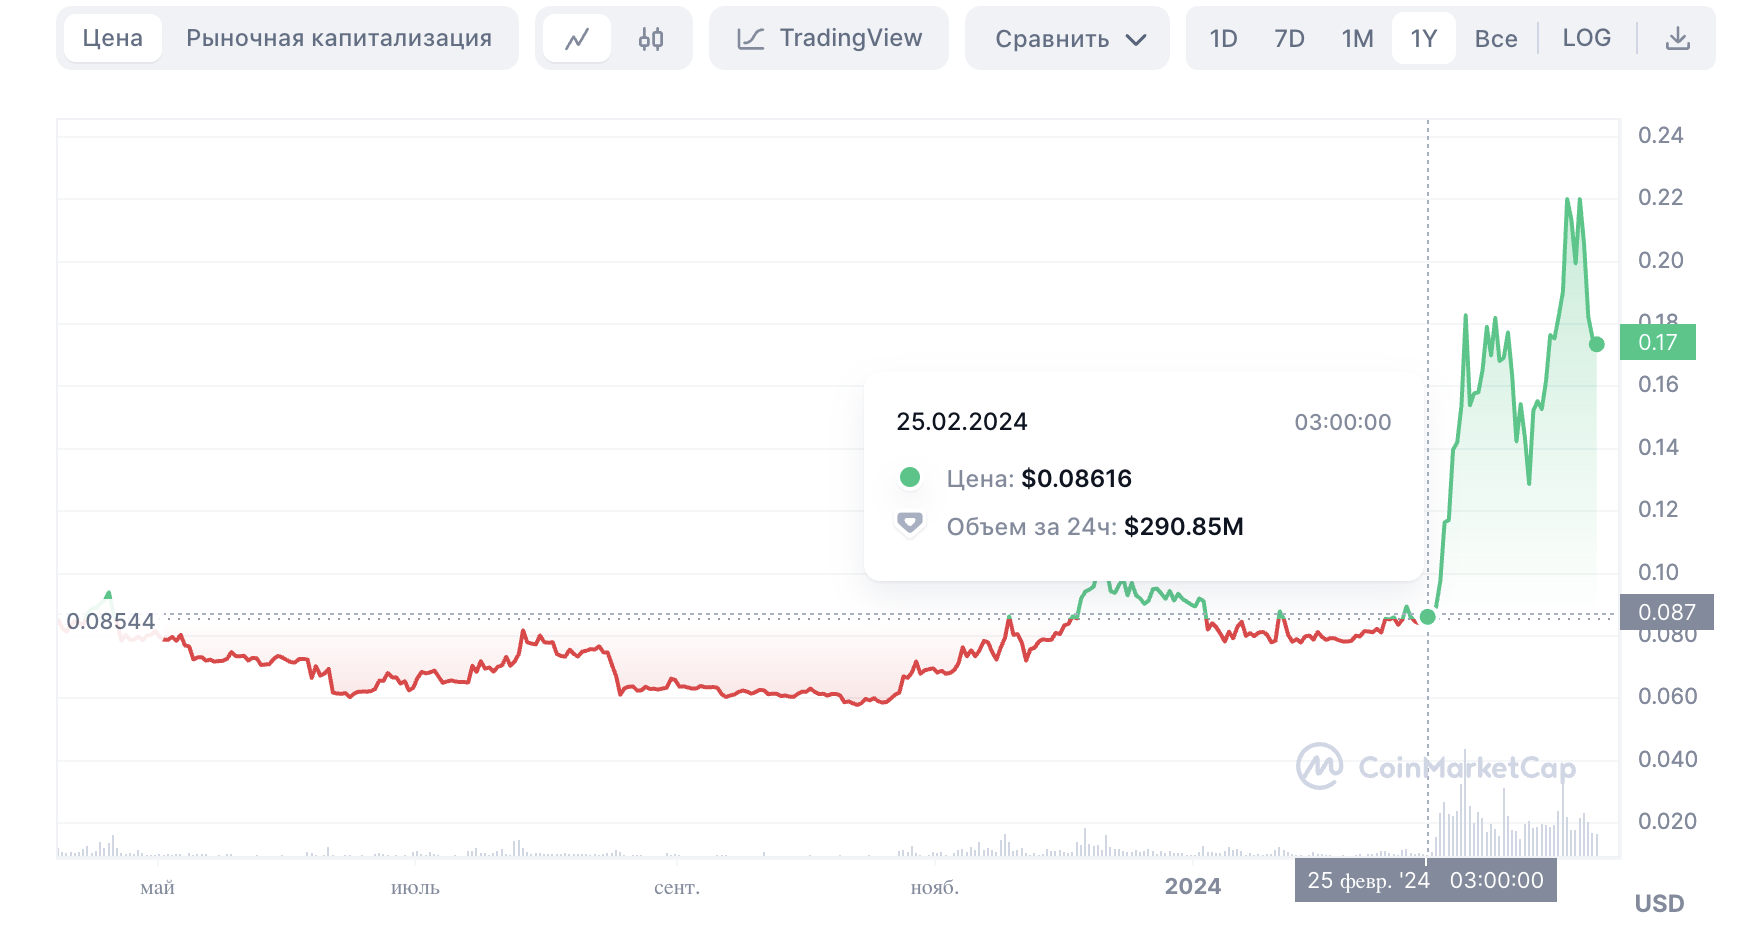Click the 25 февр. '24 date tag

click(x=1425, y=880)
